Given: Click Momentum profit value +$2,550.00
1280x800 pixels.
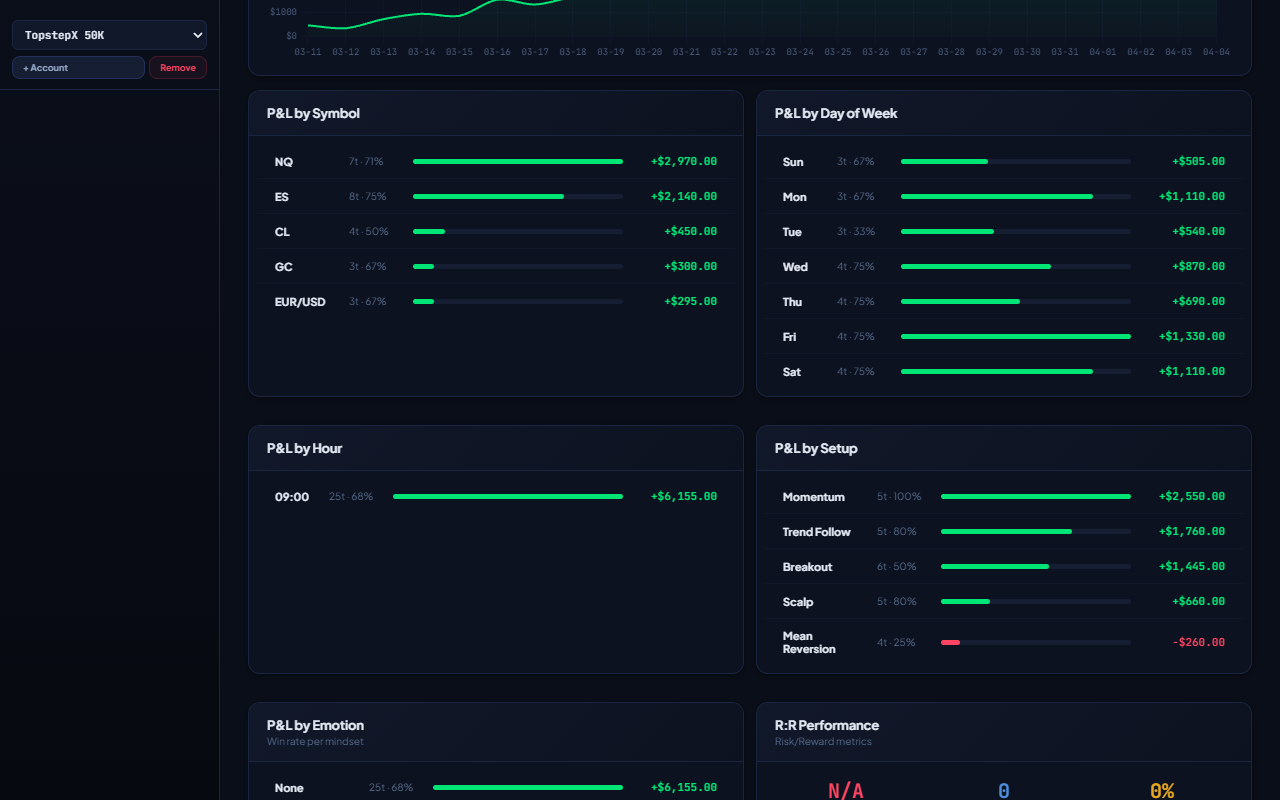Looking at the screenshot, I should 1192,497.
